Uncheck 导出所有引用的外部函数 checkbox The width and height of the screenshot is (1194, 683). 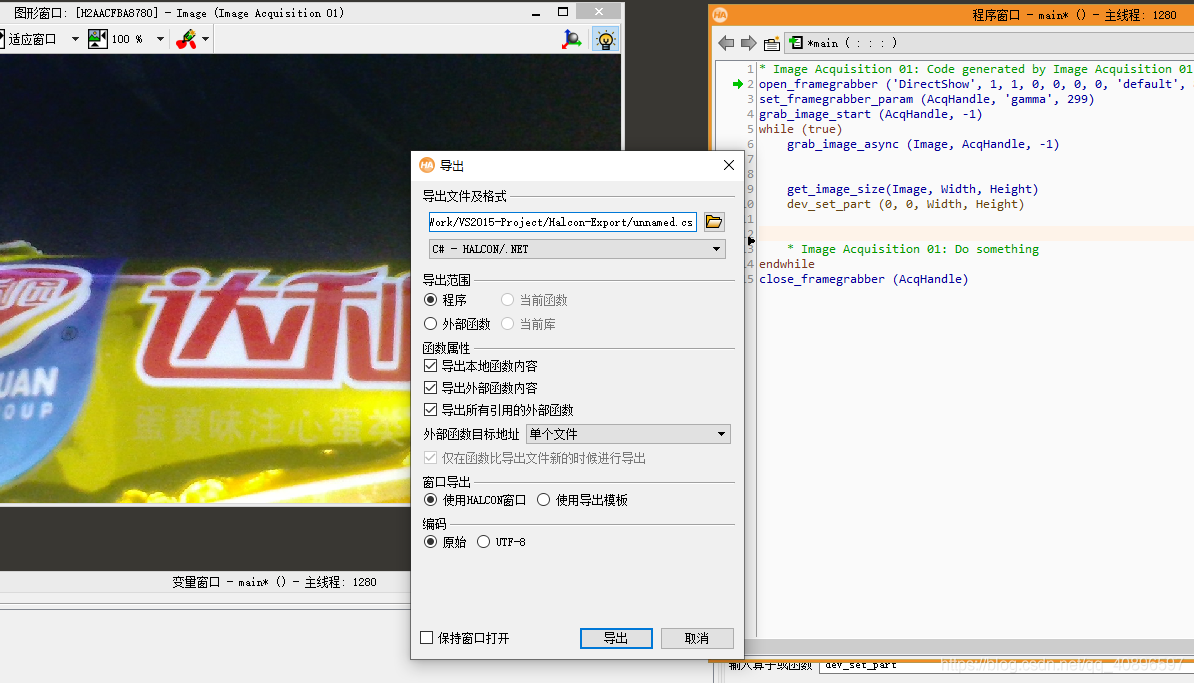(431, 410)
